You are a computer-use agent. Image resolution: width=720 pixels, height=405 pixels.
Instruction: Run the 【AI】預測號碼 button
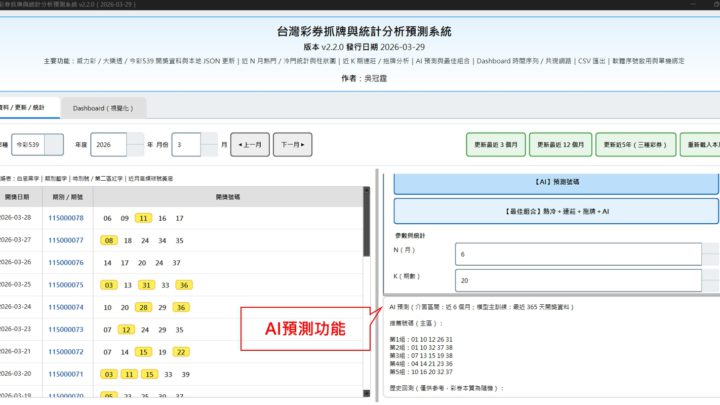[x=554, y=183]
